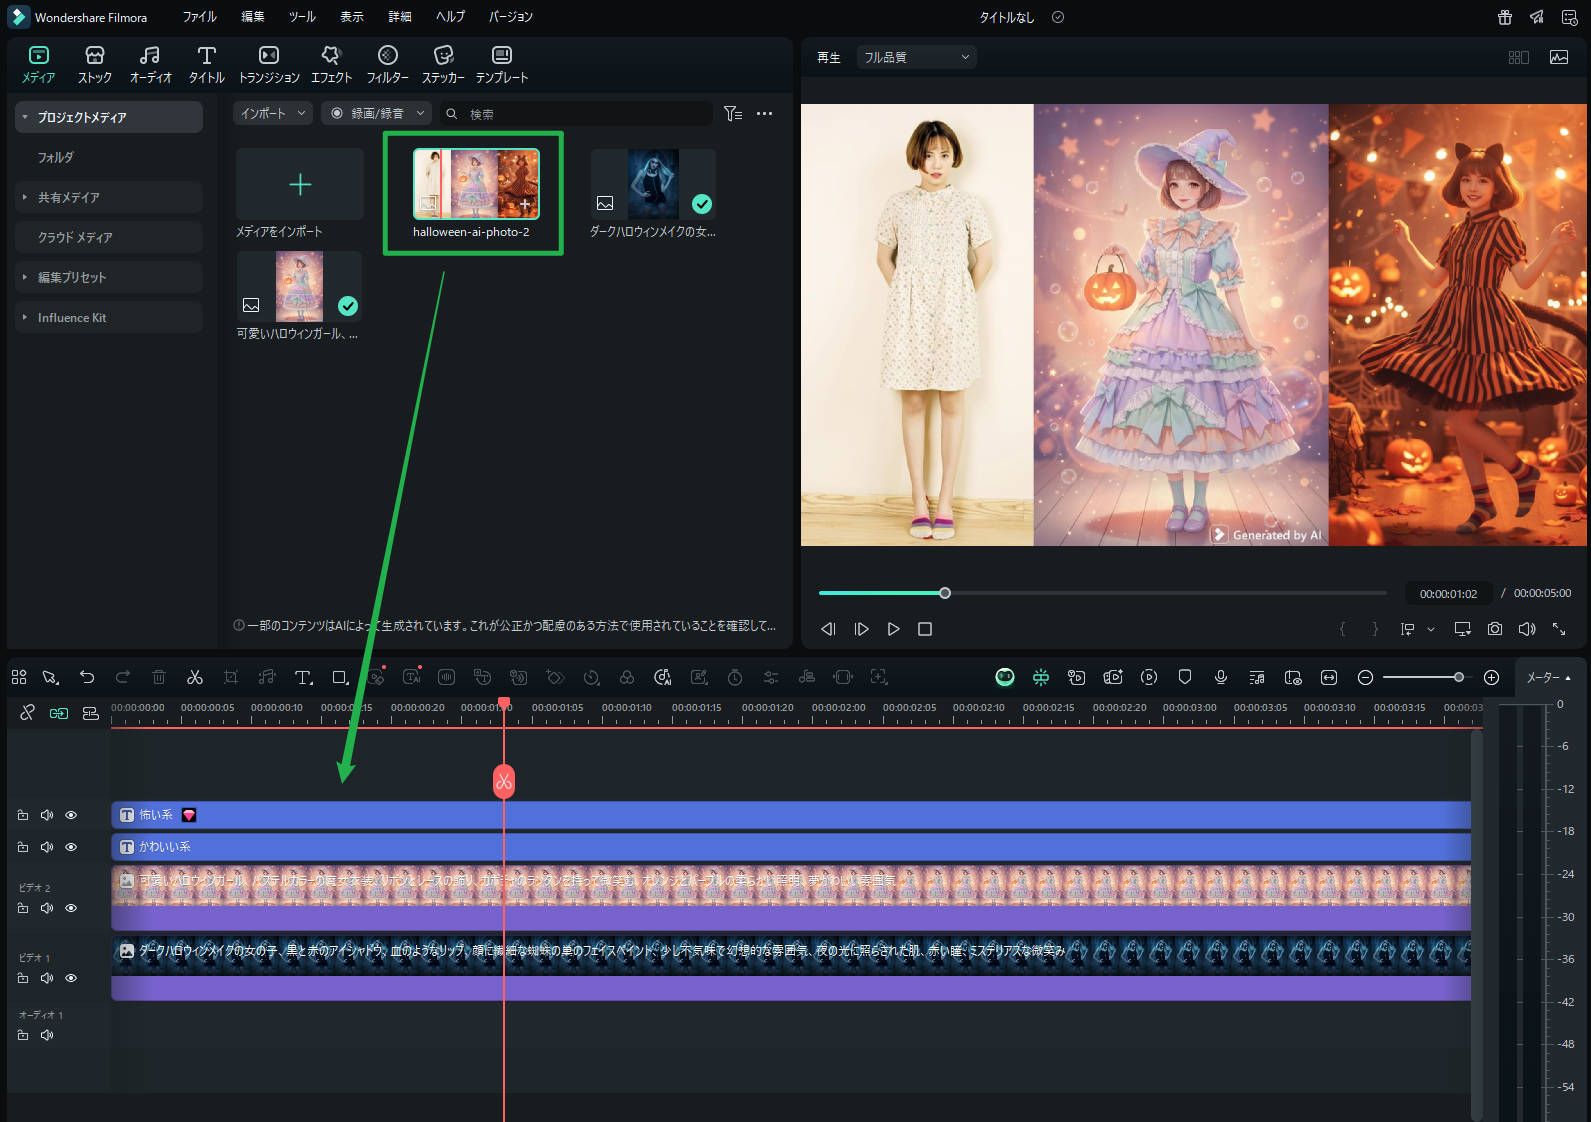Click the filter icon beside search box
The width and height of the screenshot is (1591, 1122).
click(x=732, y=114)
